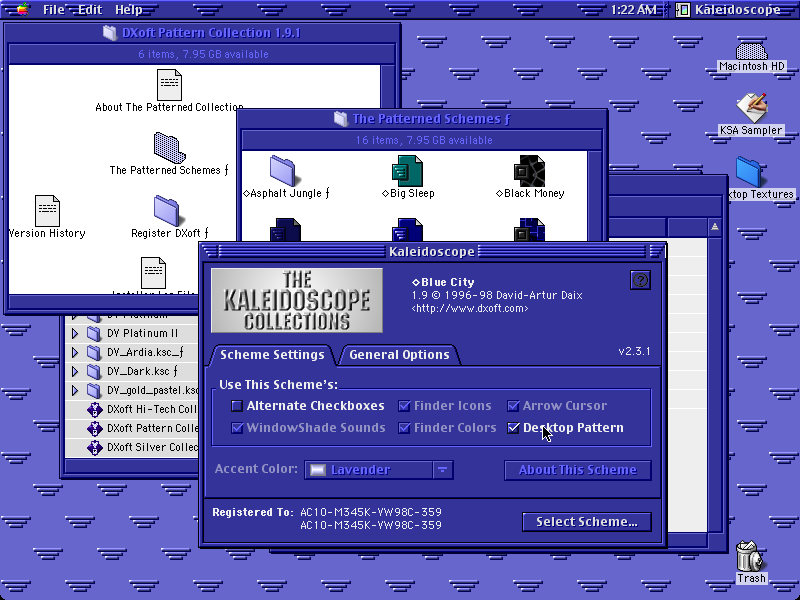Open the File menu
This screenshot has height=600, width=800.
click(54, 10)
